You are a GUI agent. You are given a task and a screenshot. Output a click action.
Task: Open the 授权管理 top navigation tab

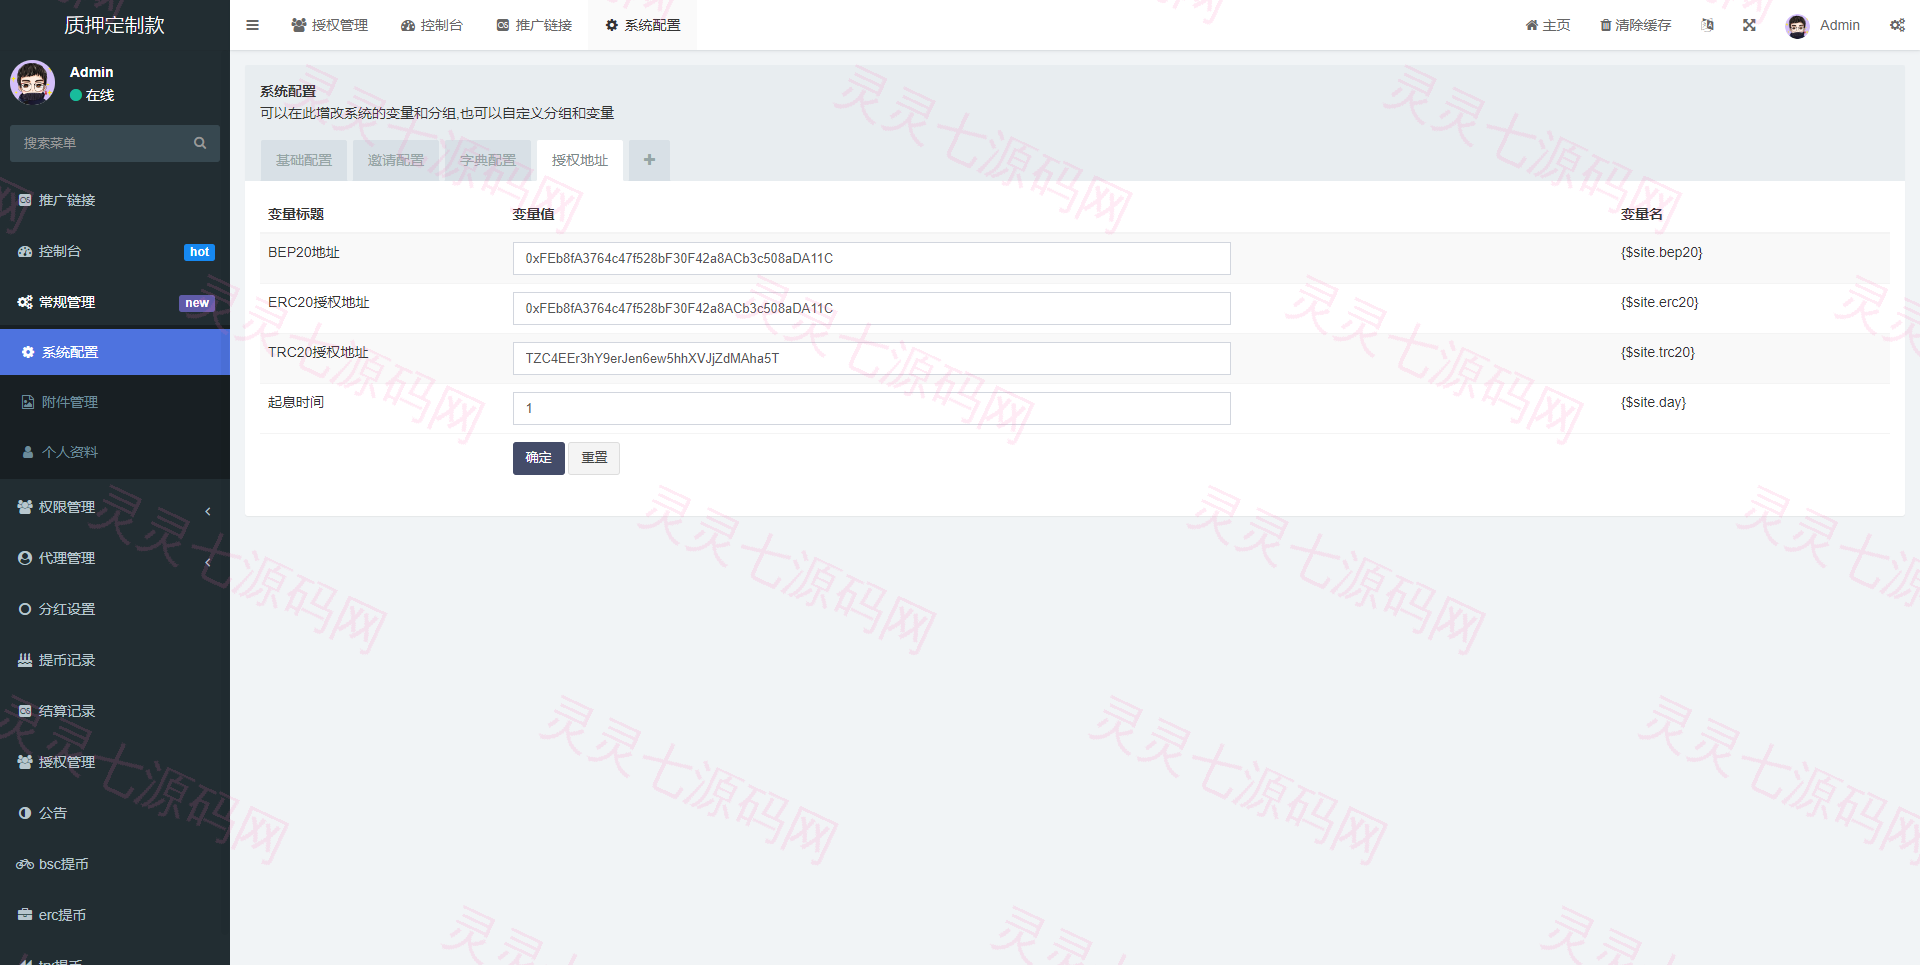[x=330, y=25]
